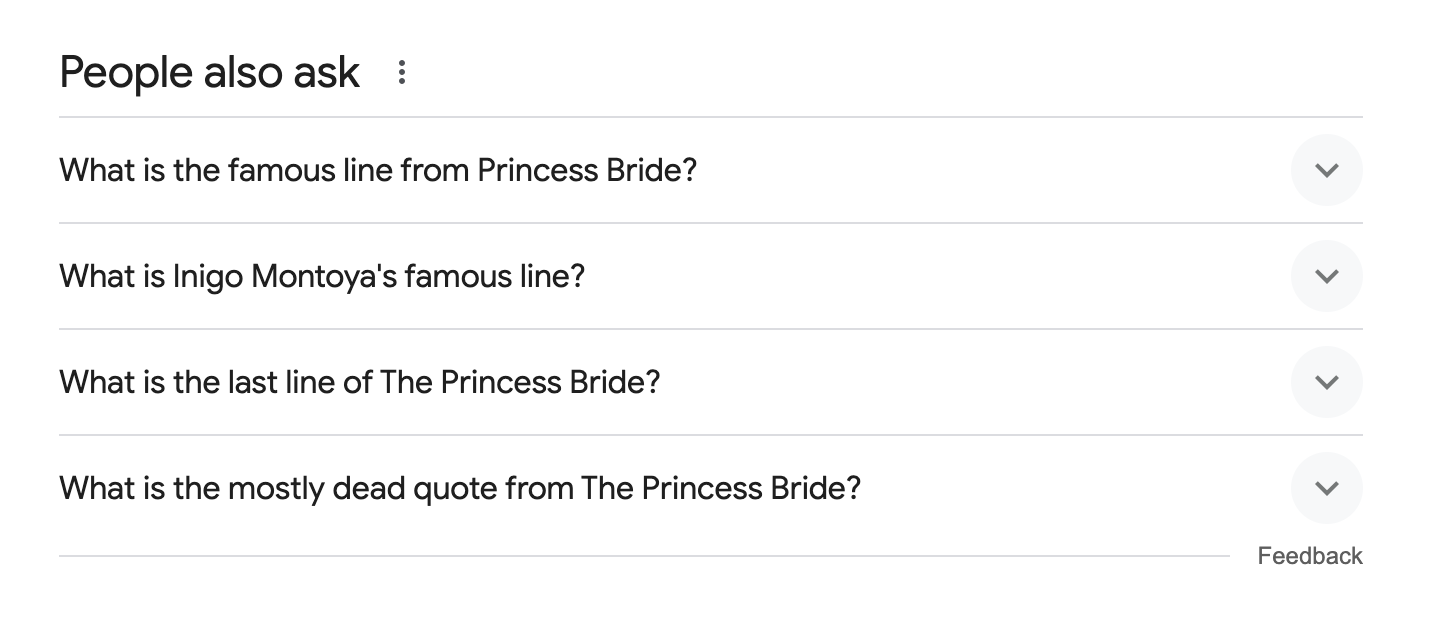Click chevron icon for Inigo Montoya question
Image resolution: width=1434 pixels, height=640 pixels.
(1326, 276)
